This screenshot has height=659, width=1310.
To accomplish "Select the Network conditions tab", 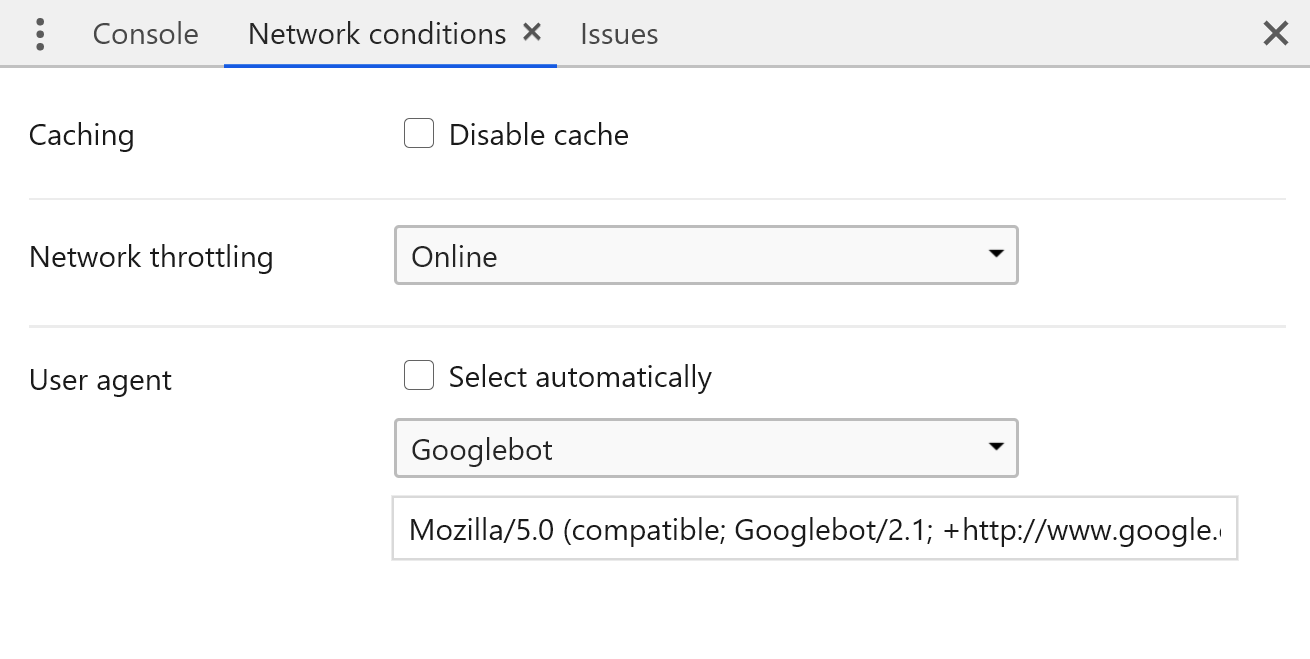I will pyautogui.click(x=377, y=34).
